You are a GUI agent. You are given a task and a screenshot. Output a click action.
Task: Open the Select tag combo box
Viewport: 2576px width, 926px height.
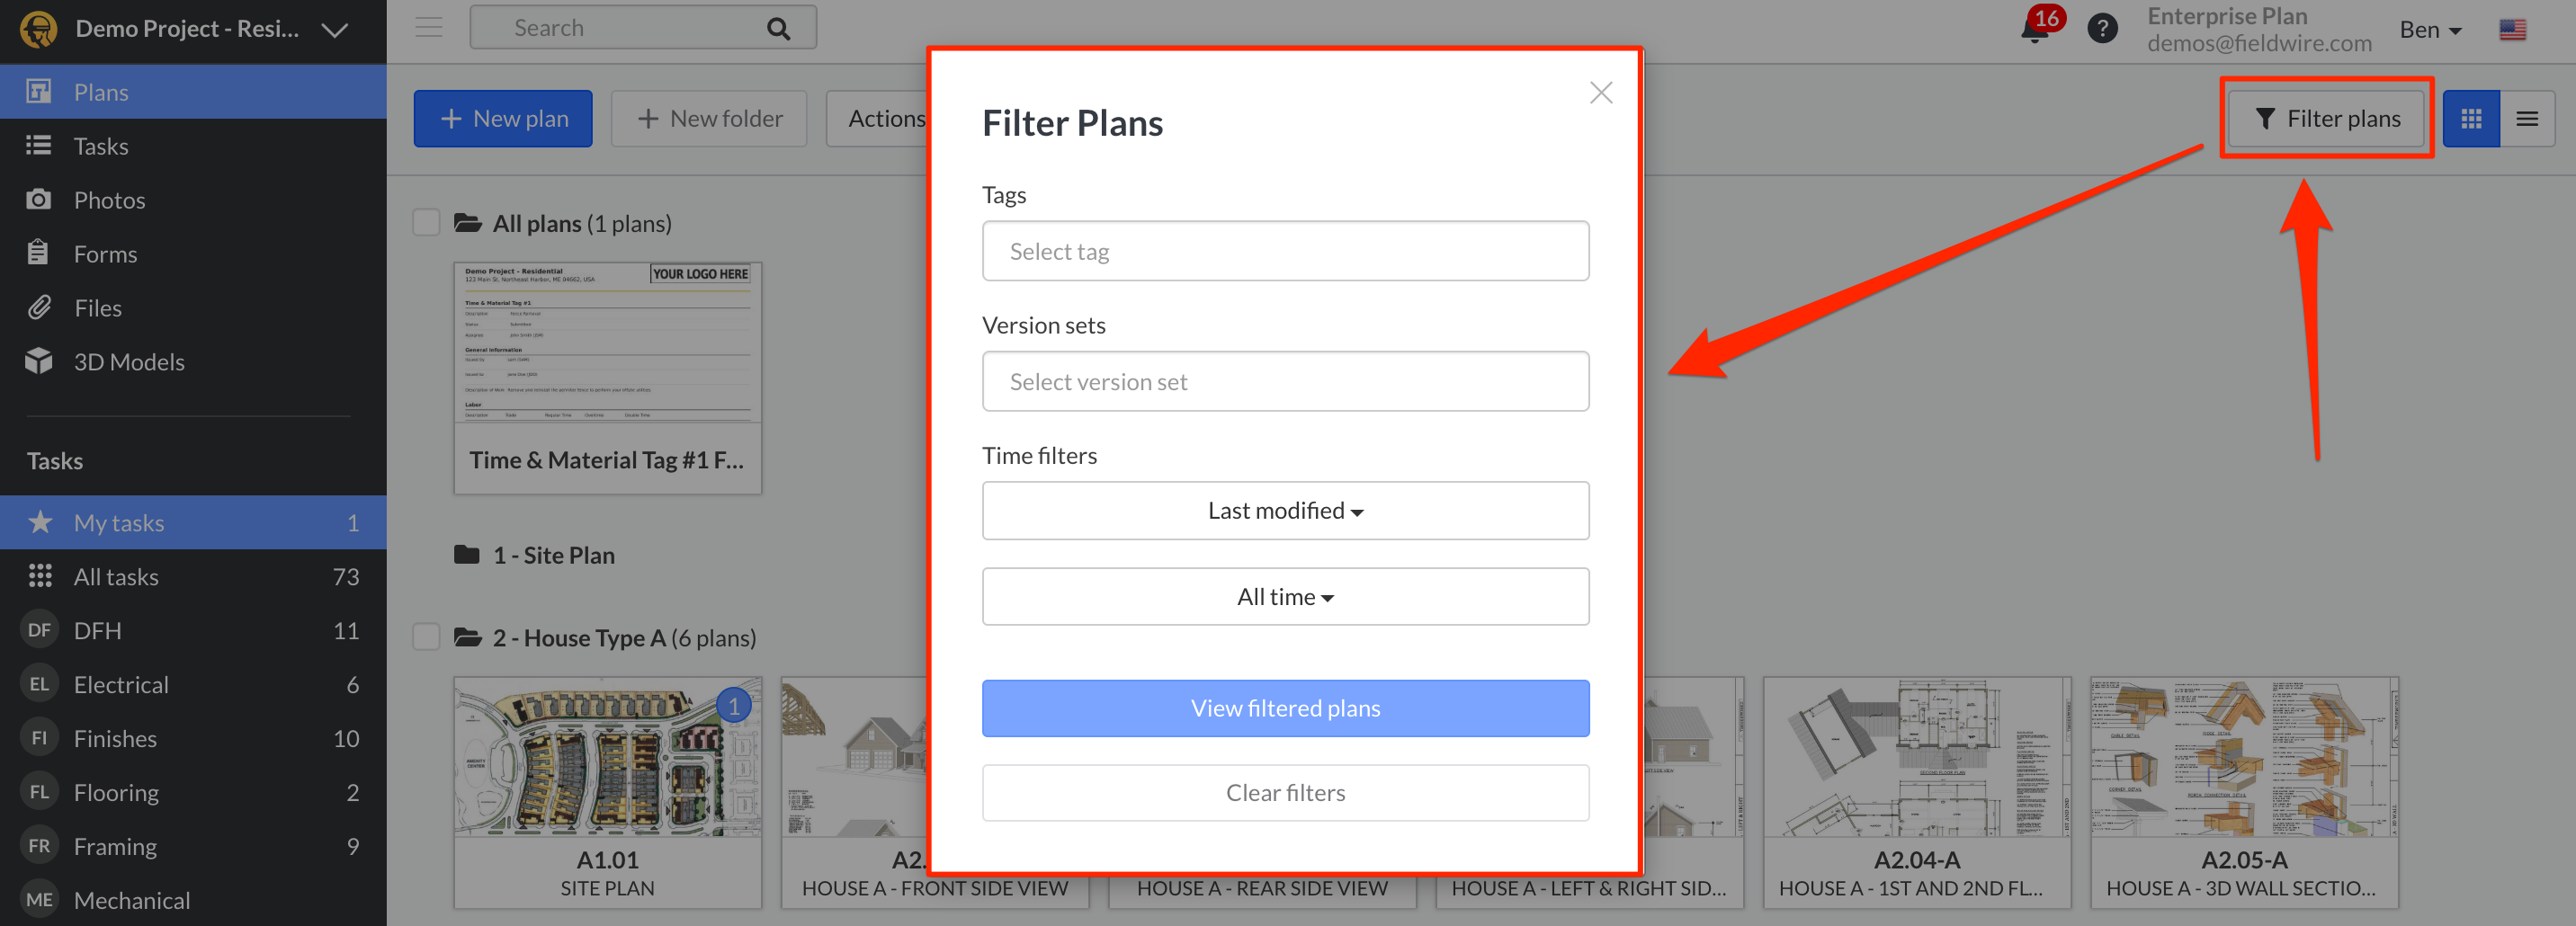[x=1285, y=251]
